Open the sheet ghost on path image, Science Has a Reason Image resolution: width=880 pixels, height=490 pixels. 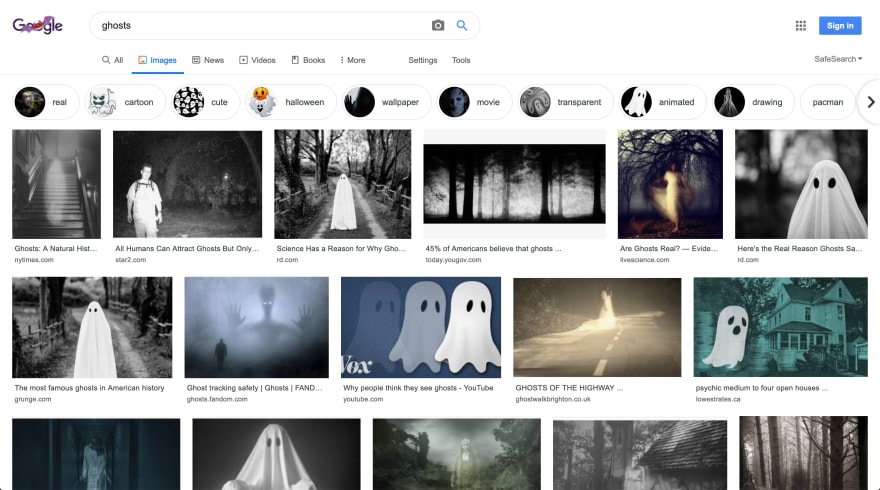pyautogui.click(x=342, y=184)
